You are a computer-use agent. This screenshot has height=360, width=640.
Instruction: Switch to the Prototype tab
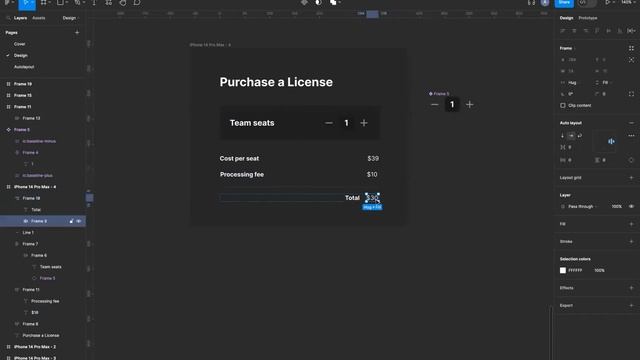coord(588,18)
